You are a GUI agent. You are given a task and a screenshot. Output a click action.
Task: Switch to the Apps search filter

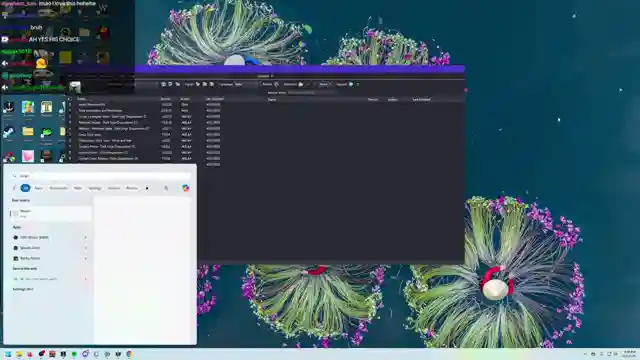(x=38, y=188)
